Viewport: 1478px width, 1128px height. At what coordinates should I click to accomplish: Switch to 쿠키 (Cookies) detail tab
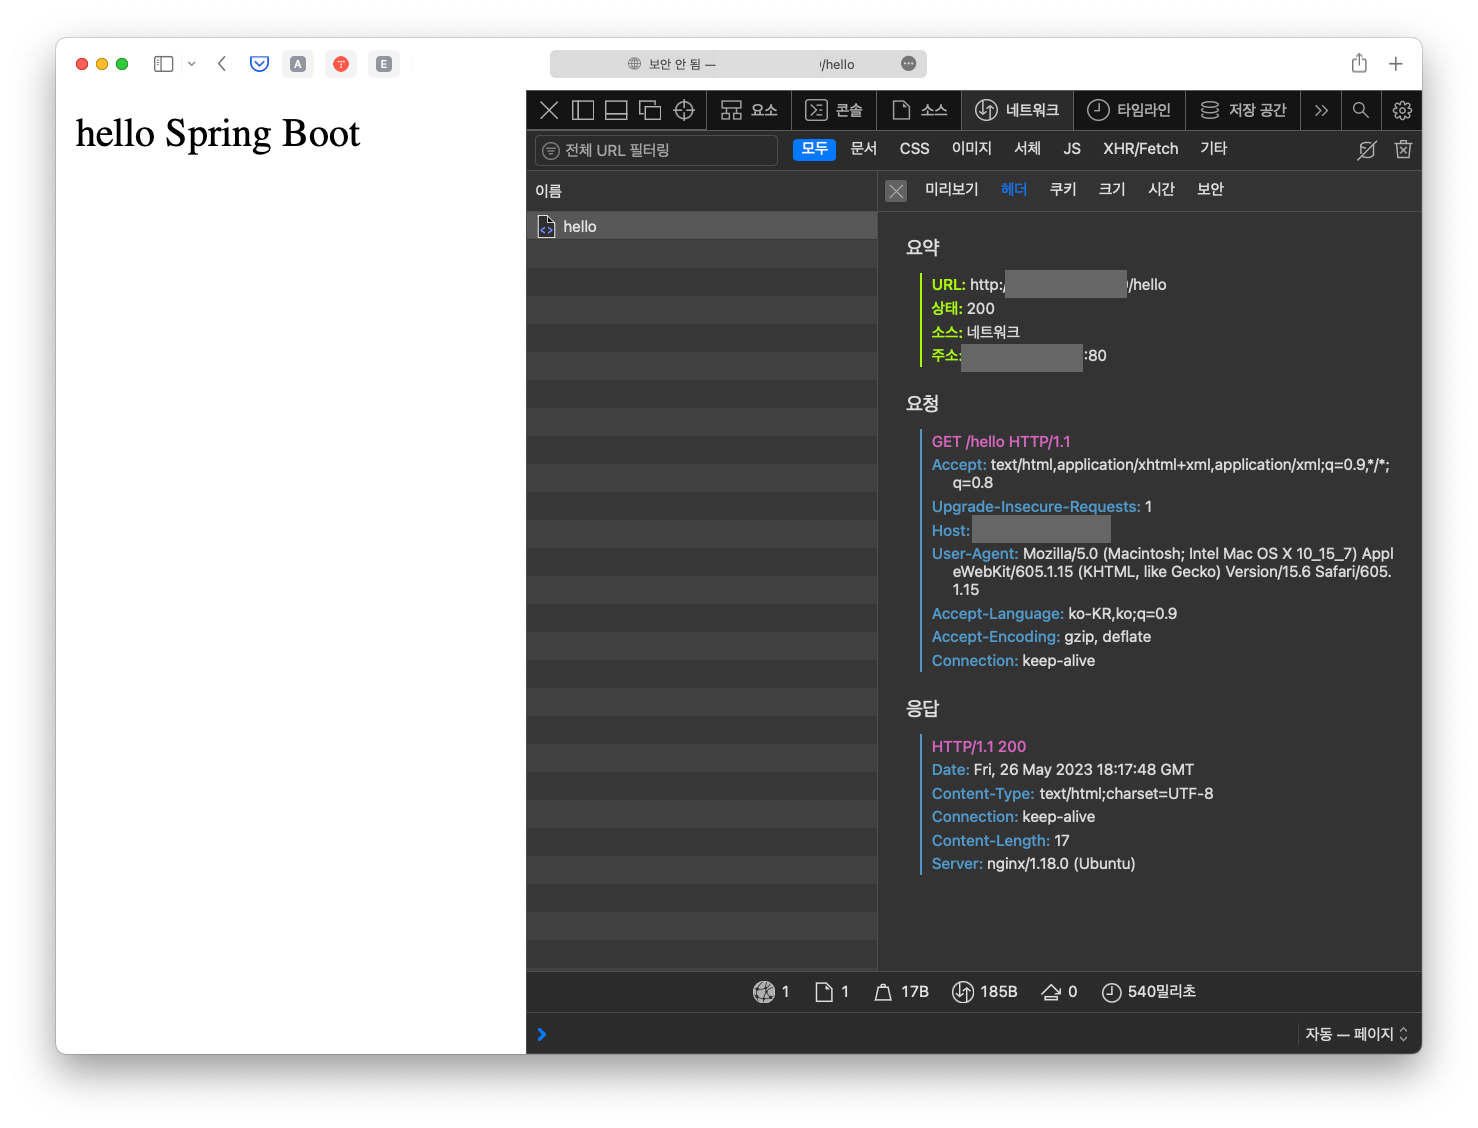click(x=1063, y=189)
